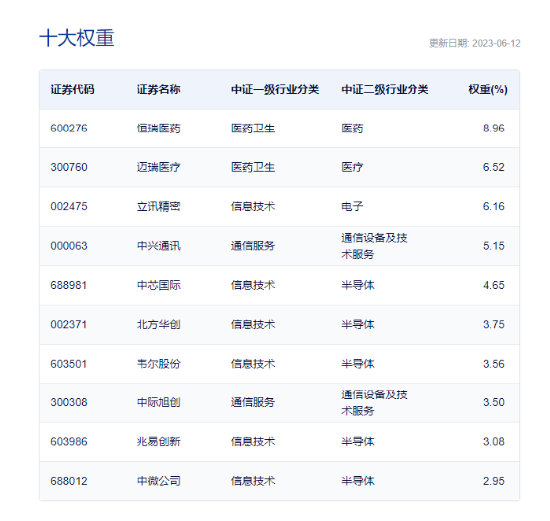Select stock code 300308

69,402
